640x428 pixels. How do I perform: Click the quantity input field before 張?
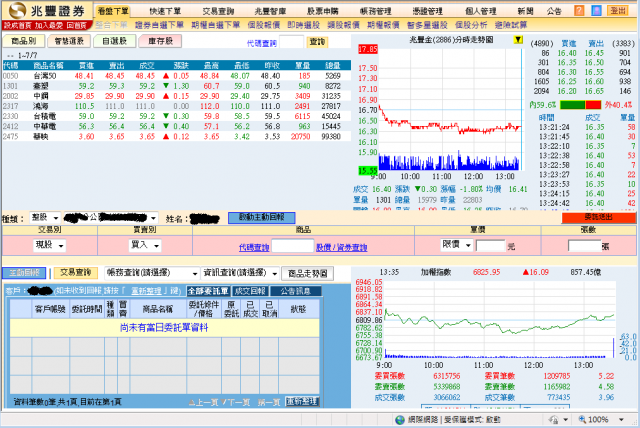click(x=584, y=246)
